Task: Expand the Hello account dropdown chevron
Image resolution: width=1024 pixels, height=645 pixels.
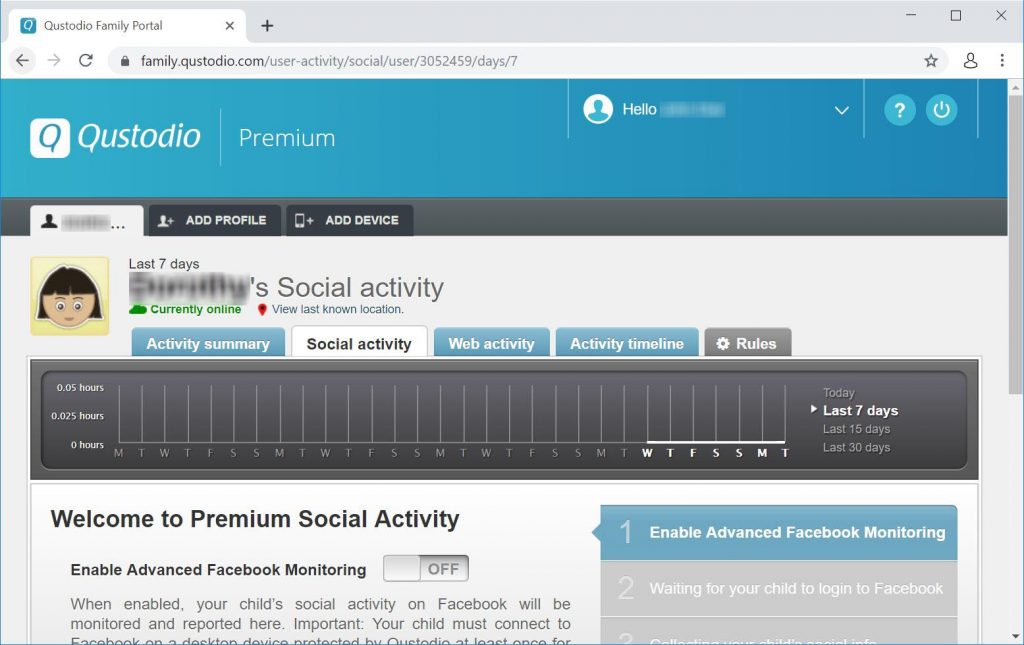Action: coord(841,110)
